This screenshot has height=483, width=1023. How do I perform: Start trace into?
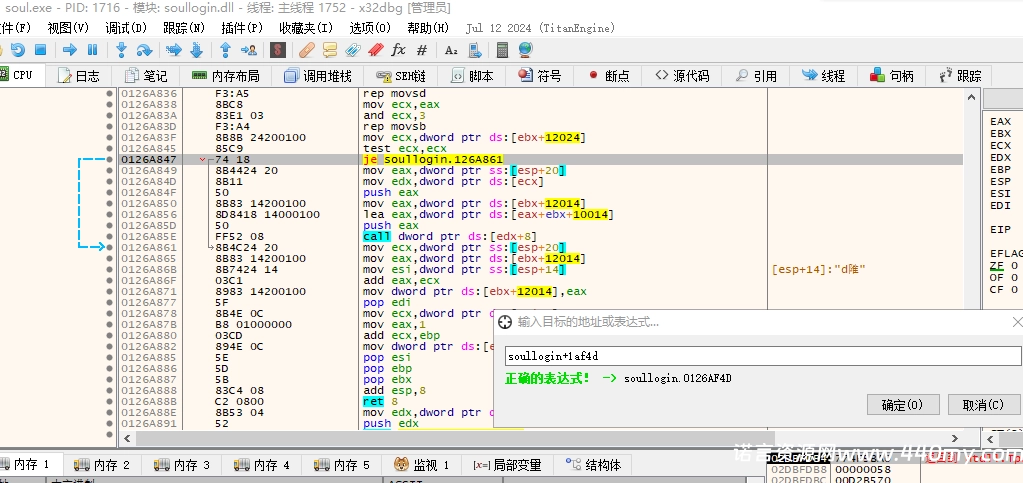click(174, 50)
